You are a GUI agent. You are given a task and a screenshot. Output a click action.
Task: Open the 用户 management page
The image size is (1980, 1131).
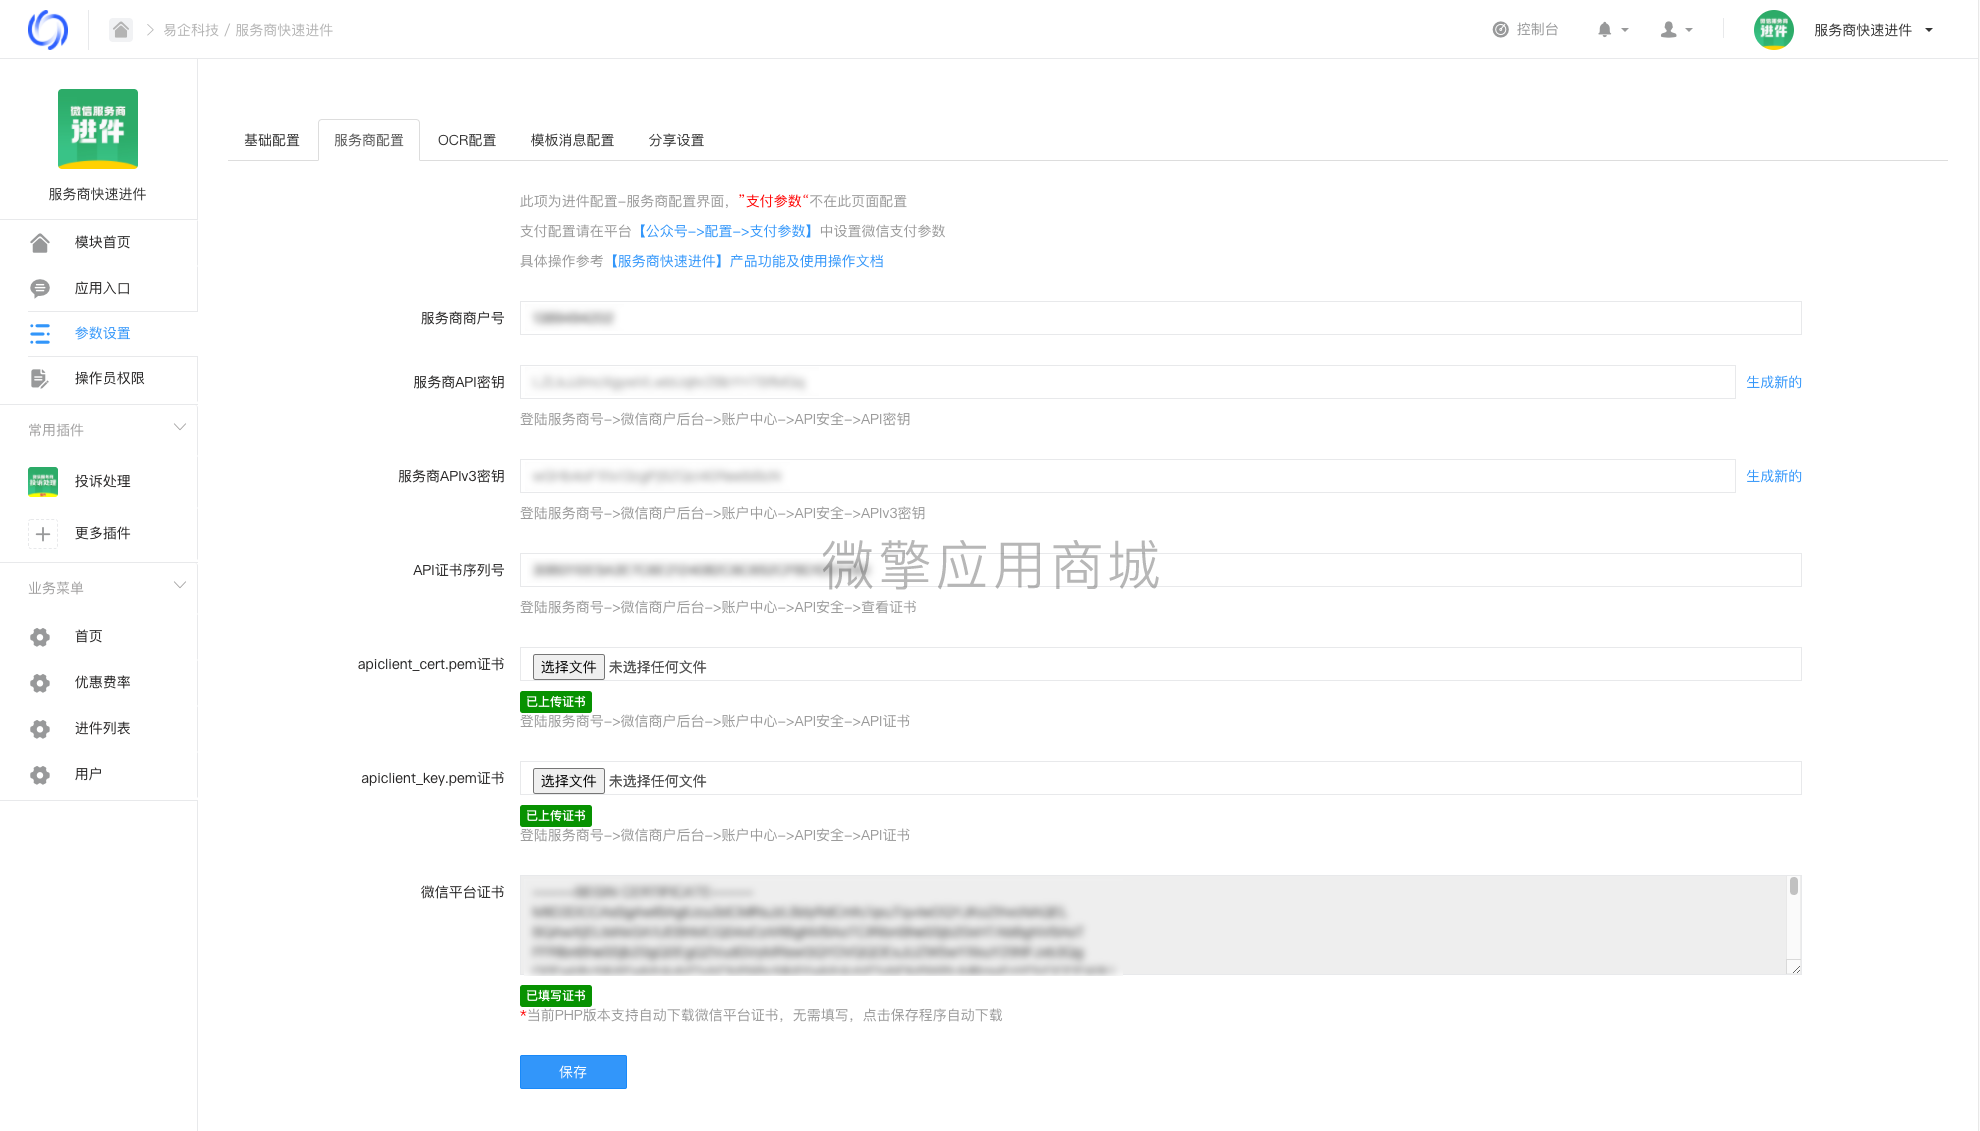point(88,774)
